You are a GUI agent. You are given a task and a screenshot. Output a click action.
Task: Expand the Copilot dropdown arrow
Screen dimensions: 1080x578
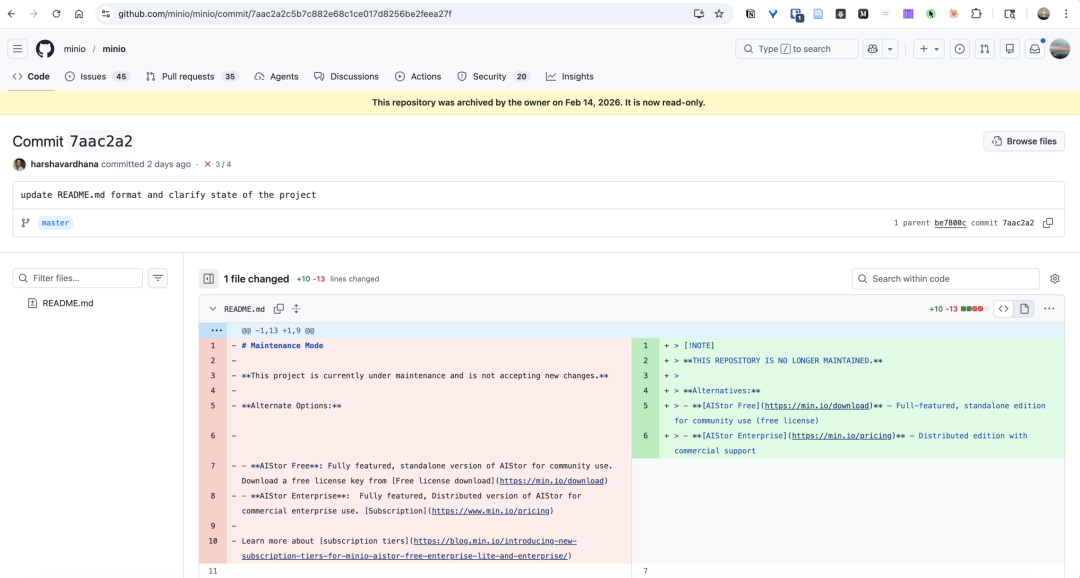pos(890,49)
